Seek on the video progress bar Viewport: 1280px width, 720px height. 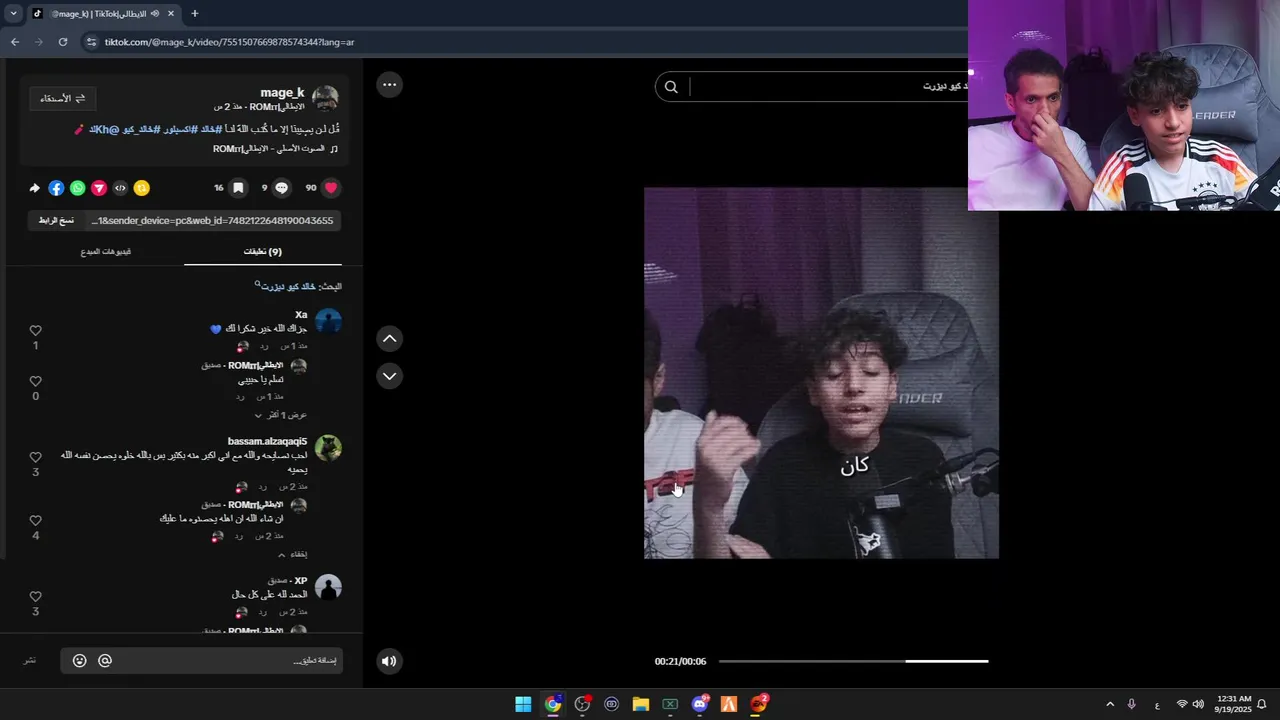coord(853,661)
